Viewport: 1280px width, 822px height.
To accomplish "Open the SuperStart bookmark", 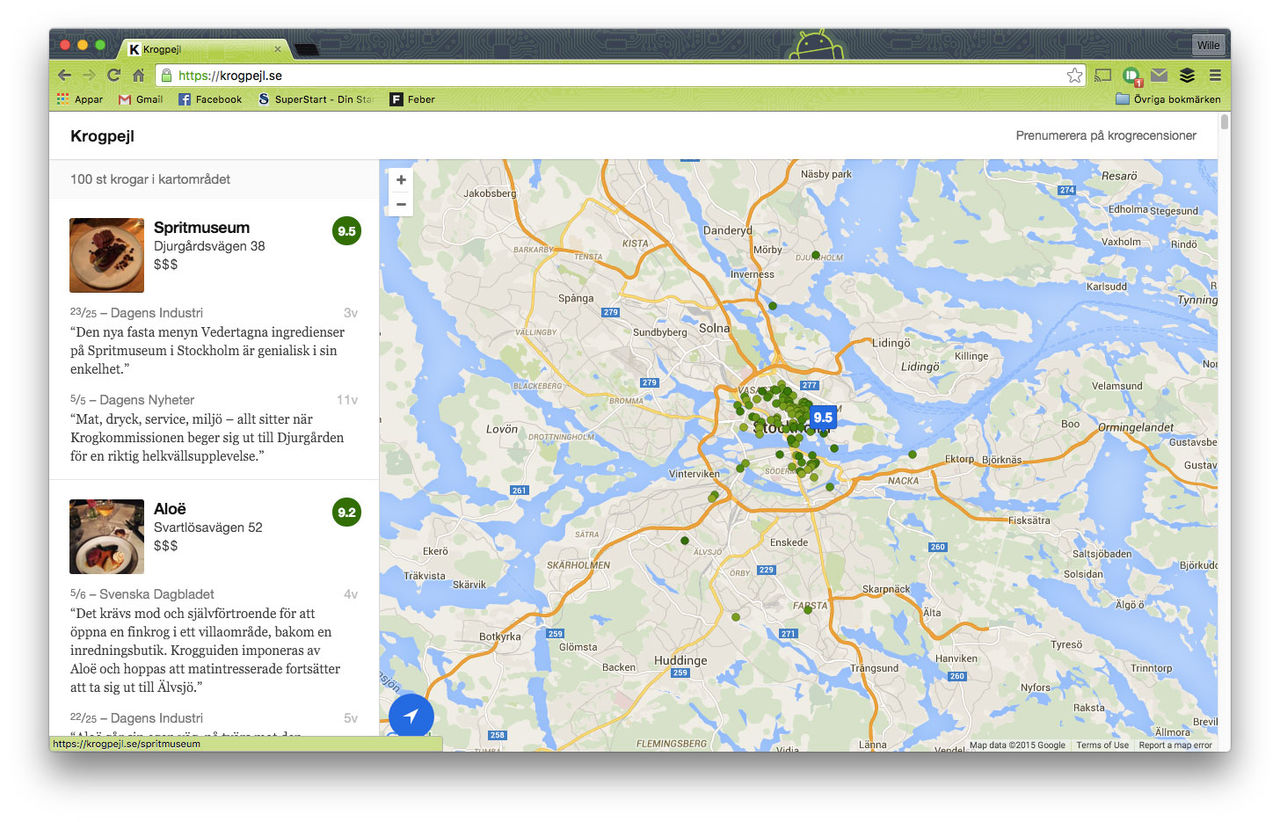I will [x=315, y=99].
